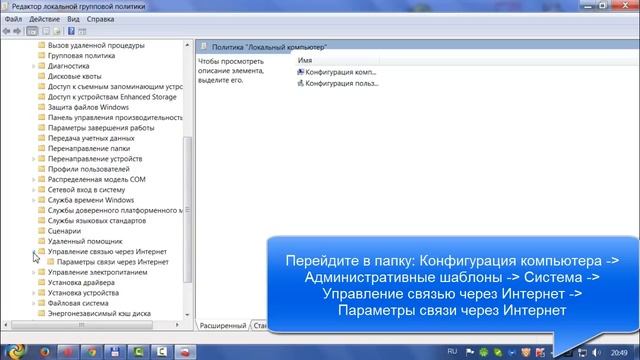Viewport: 640px width, 360px height.
Task: Click the RU language indicator in tray
Action: click(x=452, y=351)
